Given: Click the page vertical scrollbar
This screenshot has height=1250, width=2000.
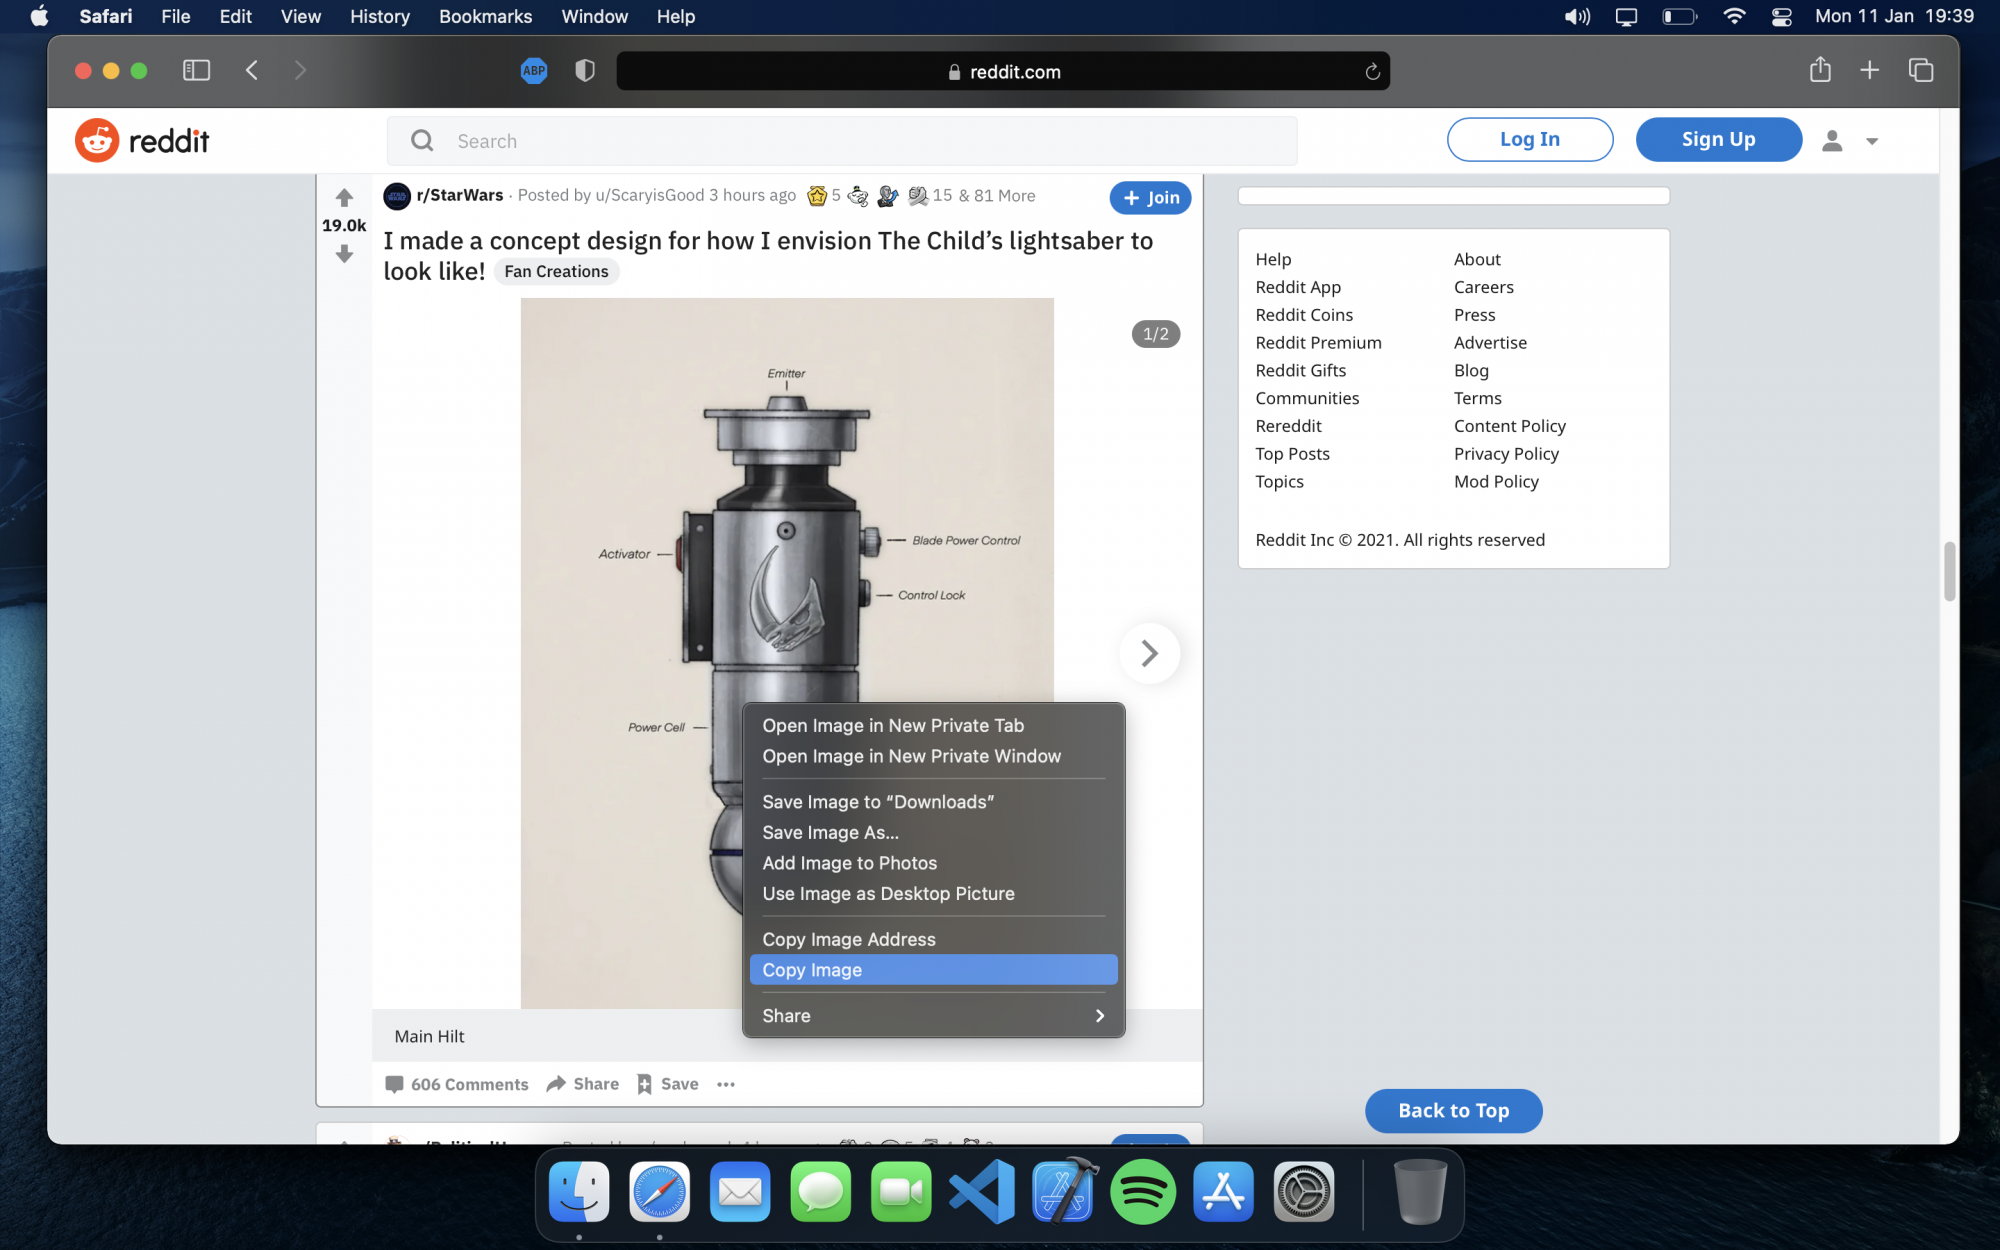Looking at the screenshot, I should click(x=1949, y=572).
